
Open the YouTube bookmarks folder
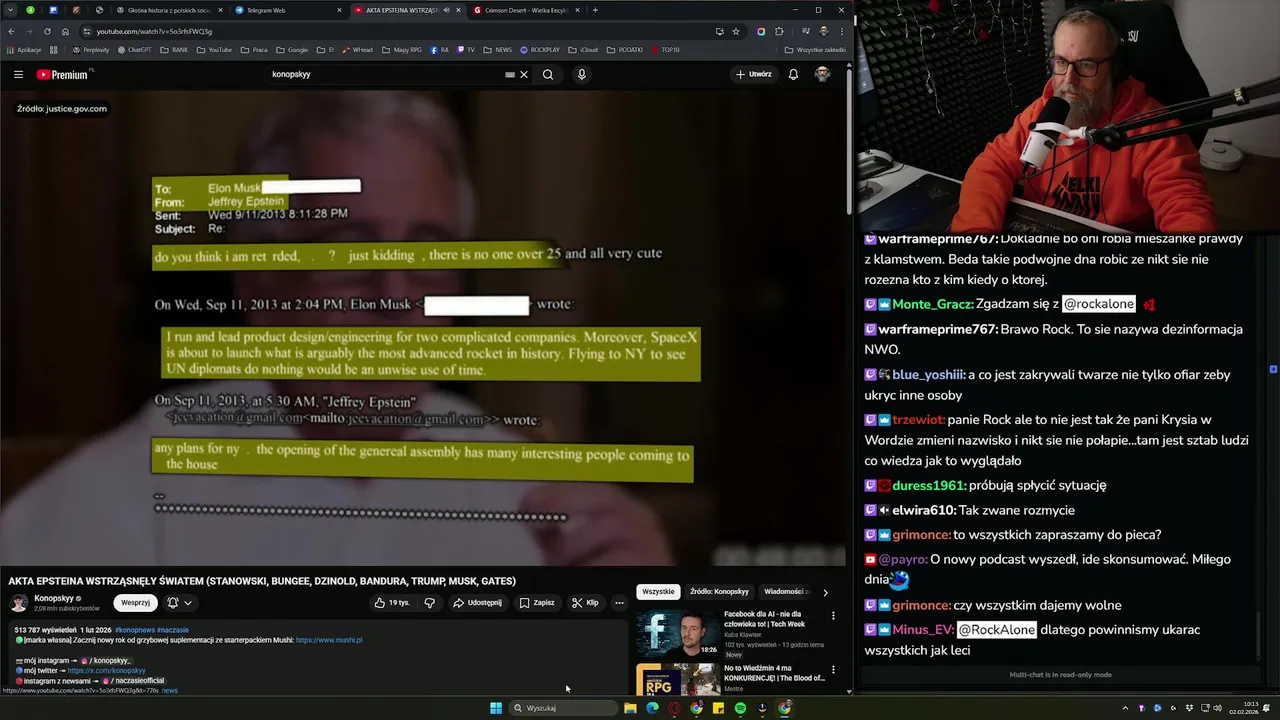pos(214,49)
